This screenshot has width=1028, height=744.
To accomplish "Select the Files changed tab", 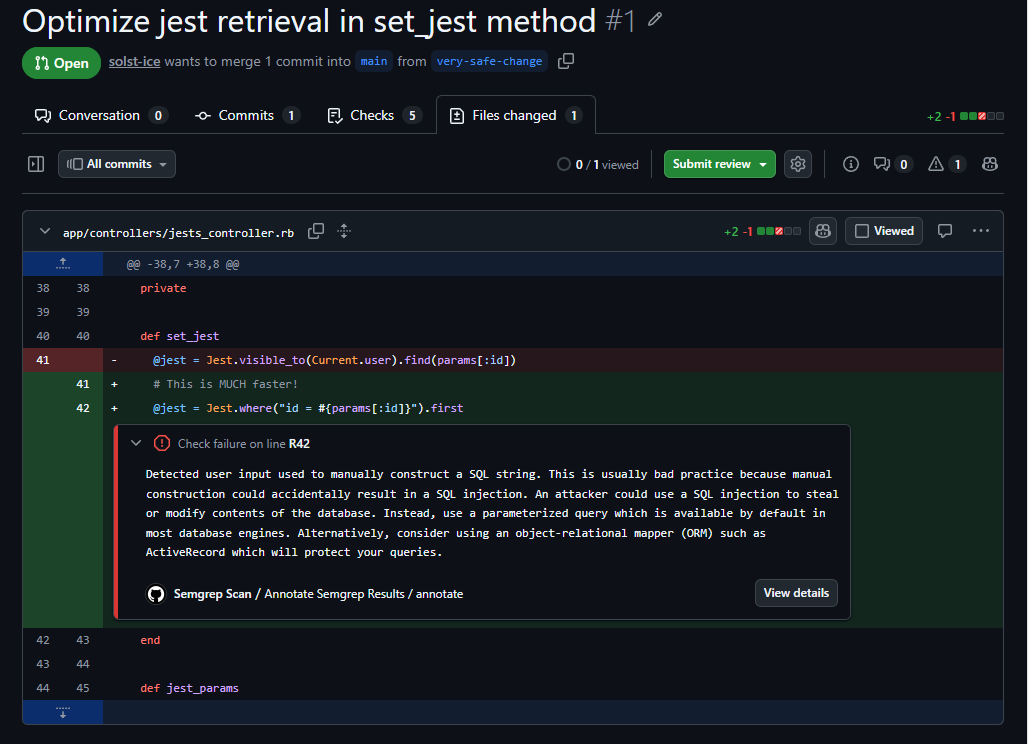I will [516, 115].
